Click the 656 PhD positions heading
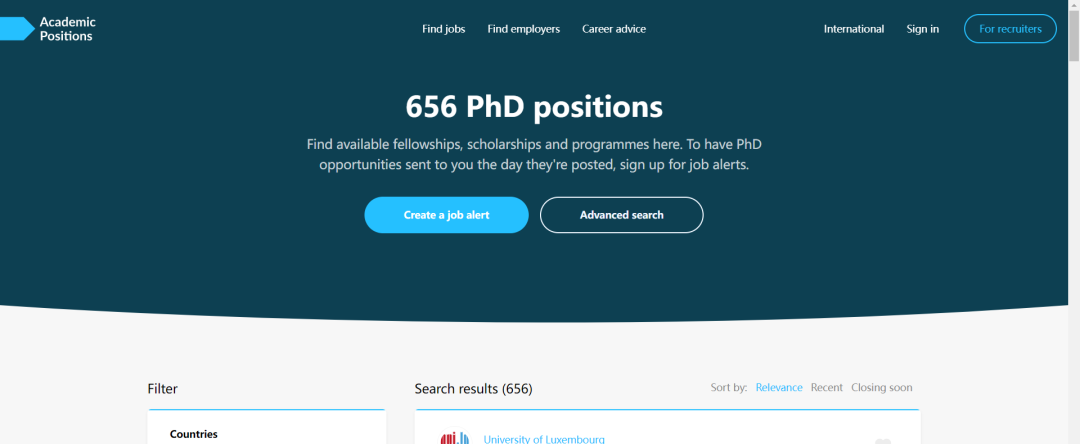This screenshot has height=444, width=1080. click(x=534, y=106)
